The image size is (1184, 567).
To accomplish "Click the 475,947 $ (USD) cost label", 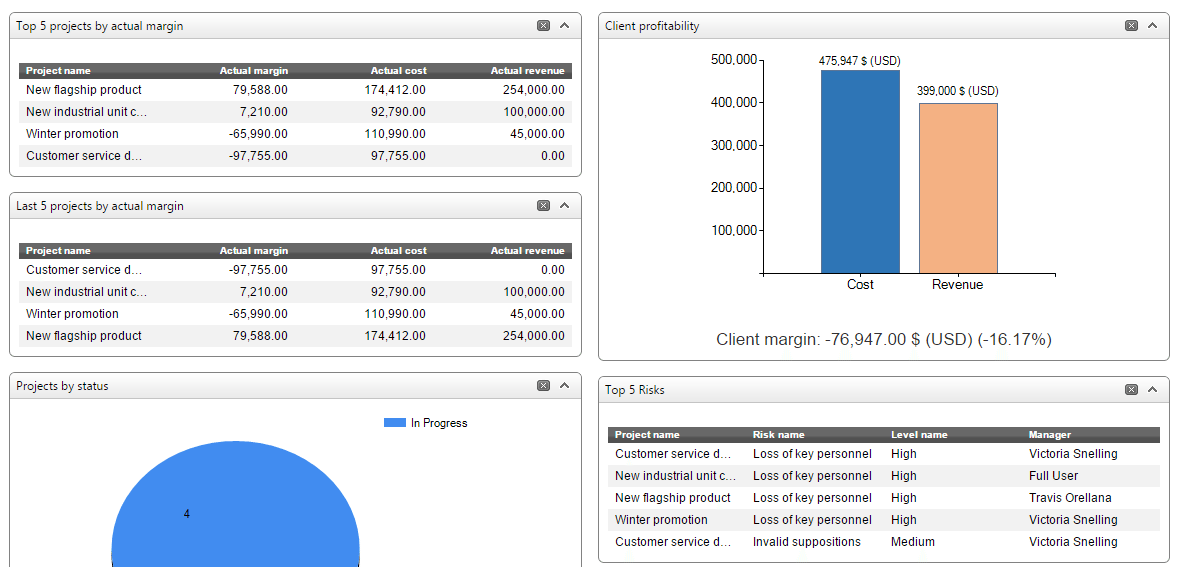I will click(860, 61).
